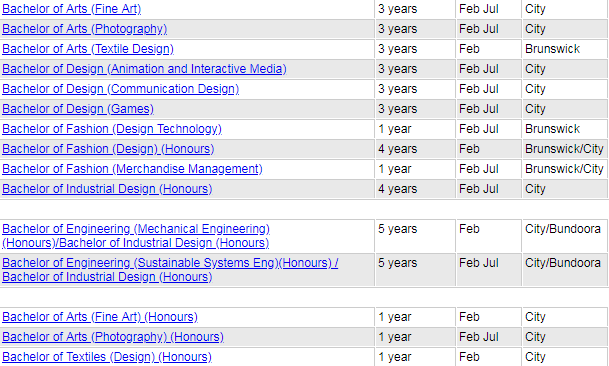Open Sustainable Systems Eng / Industrial Design degree

coord(170,270)
